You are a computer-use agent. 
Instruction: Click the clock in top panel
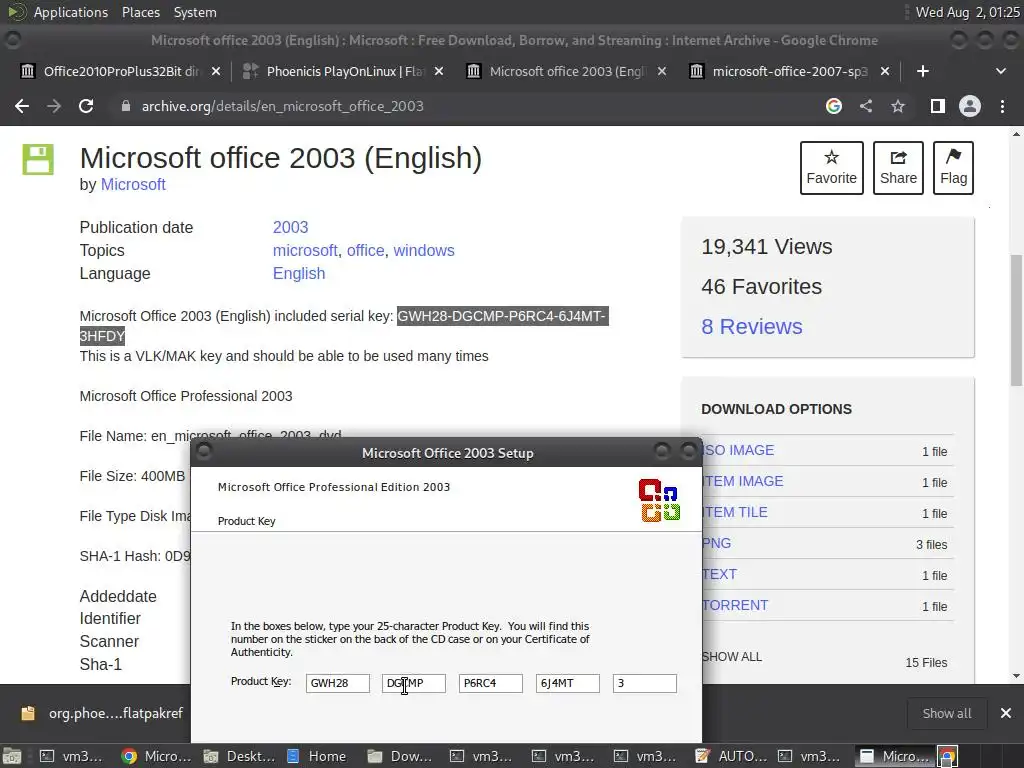[967, 12]
